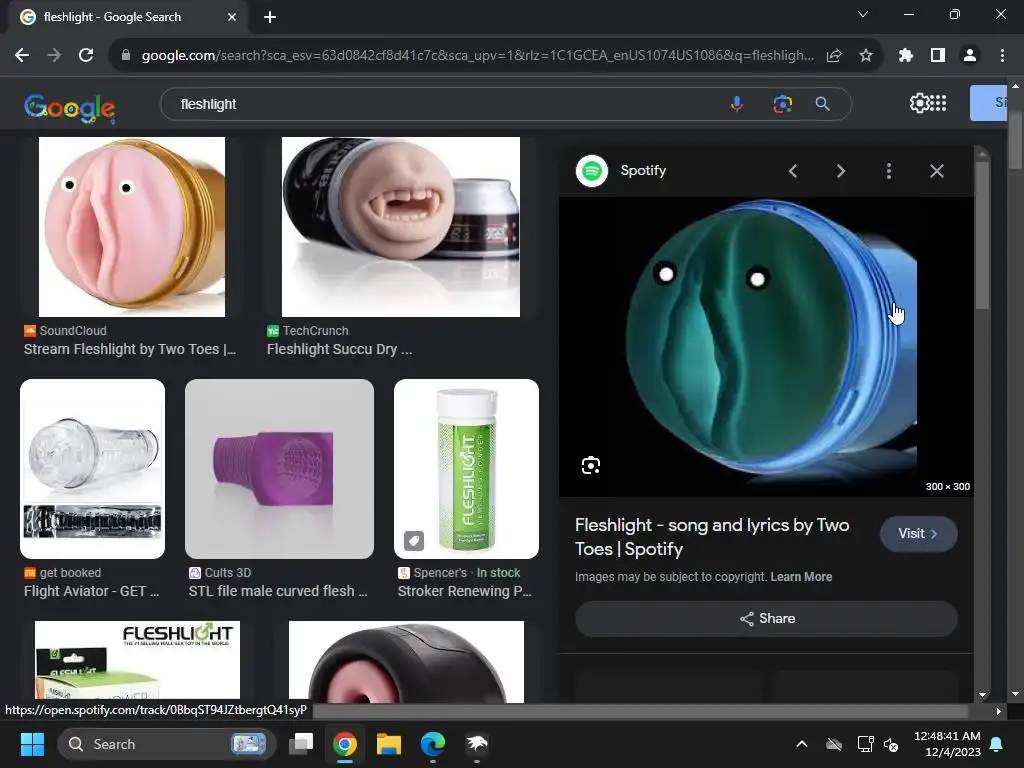
Task: Start voice search with the microphone
Action: 737,104
